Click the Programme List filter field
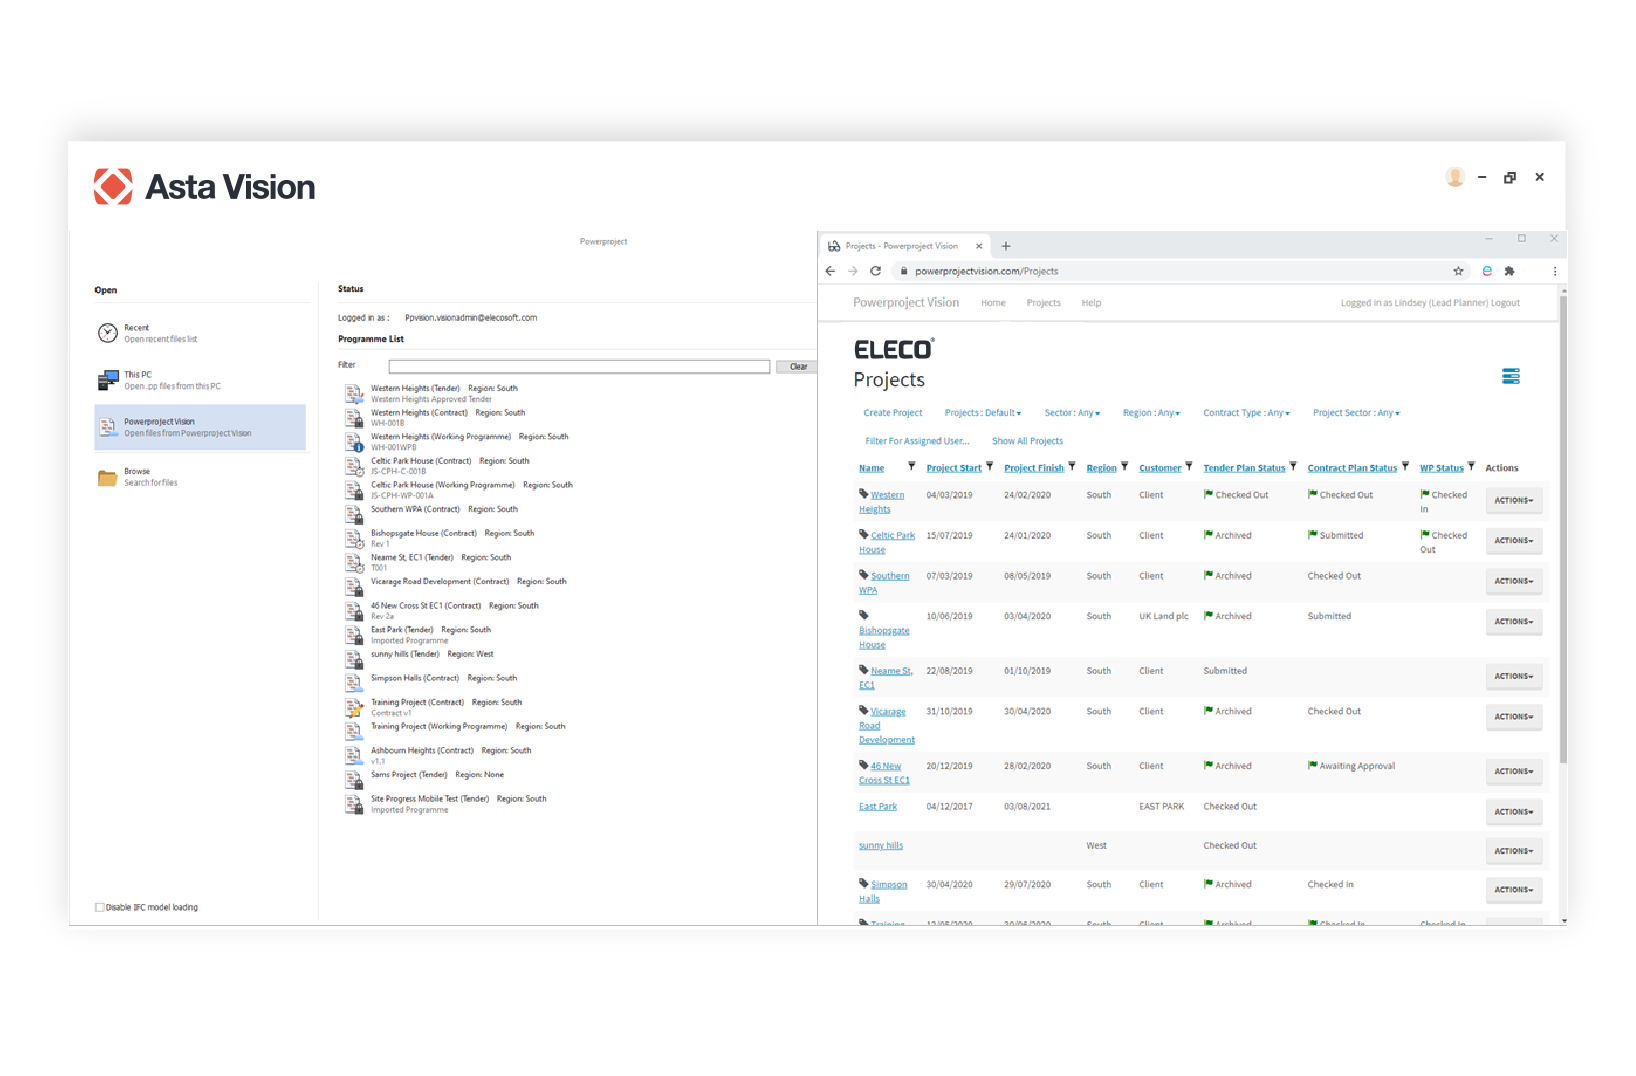1636x1076 pixels. [579, 367]
